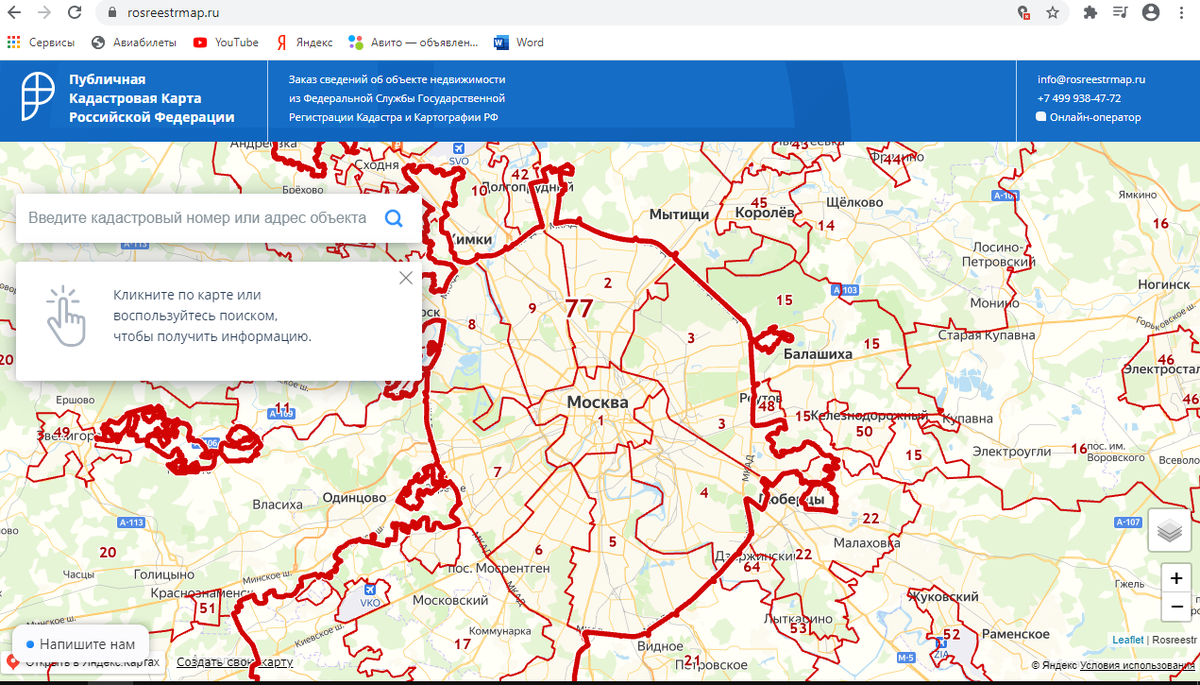
Task: Click the Электроугли label on the map
Action: pos(1013,451)
